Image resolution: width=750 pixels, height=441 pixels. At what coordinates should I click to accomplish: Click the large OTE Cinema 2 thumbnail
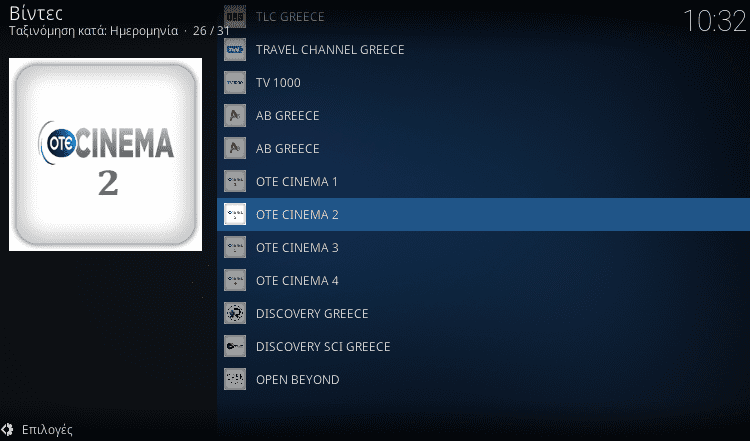click(x=105, y=154)
